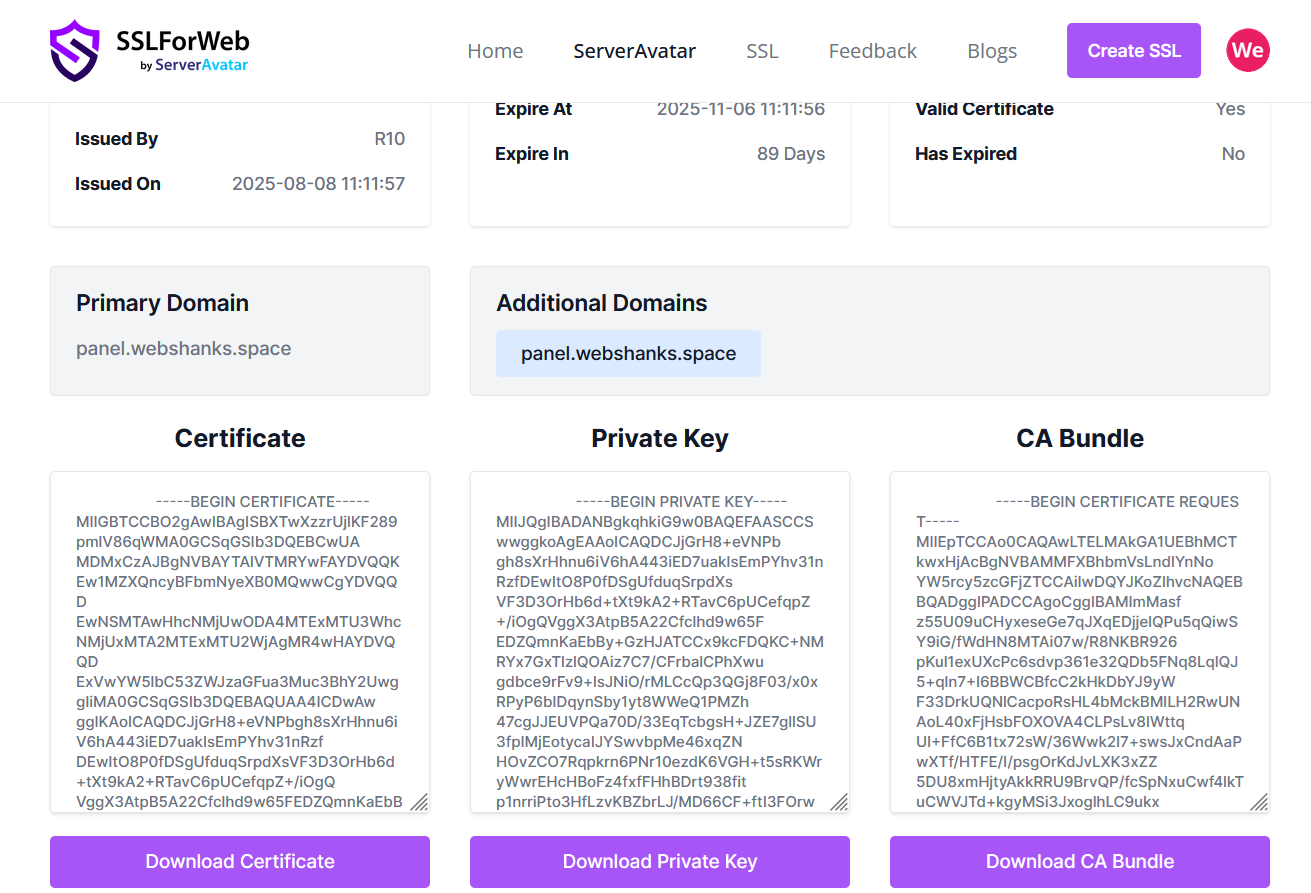
Task: Click the CA Bundle section heading
Action: click(1080, 438)
